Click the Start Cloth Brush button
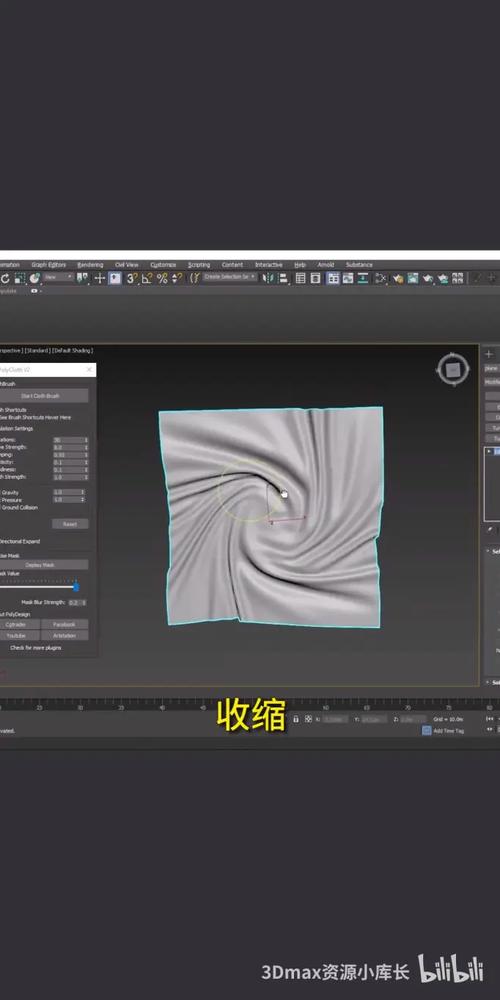 click(x=42, y=396)
